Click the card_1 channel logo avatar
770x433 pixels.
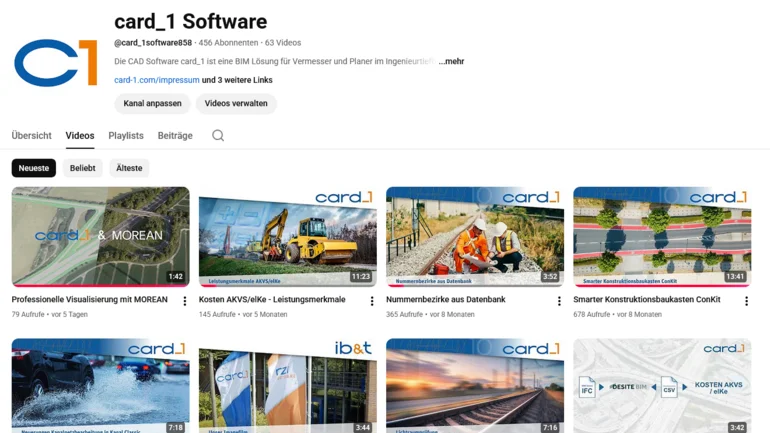point(56,63)
